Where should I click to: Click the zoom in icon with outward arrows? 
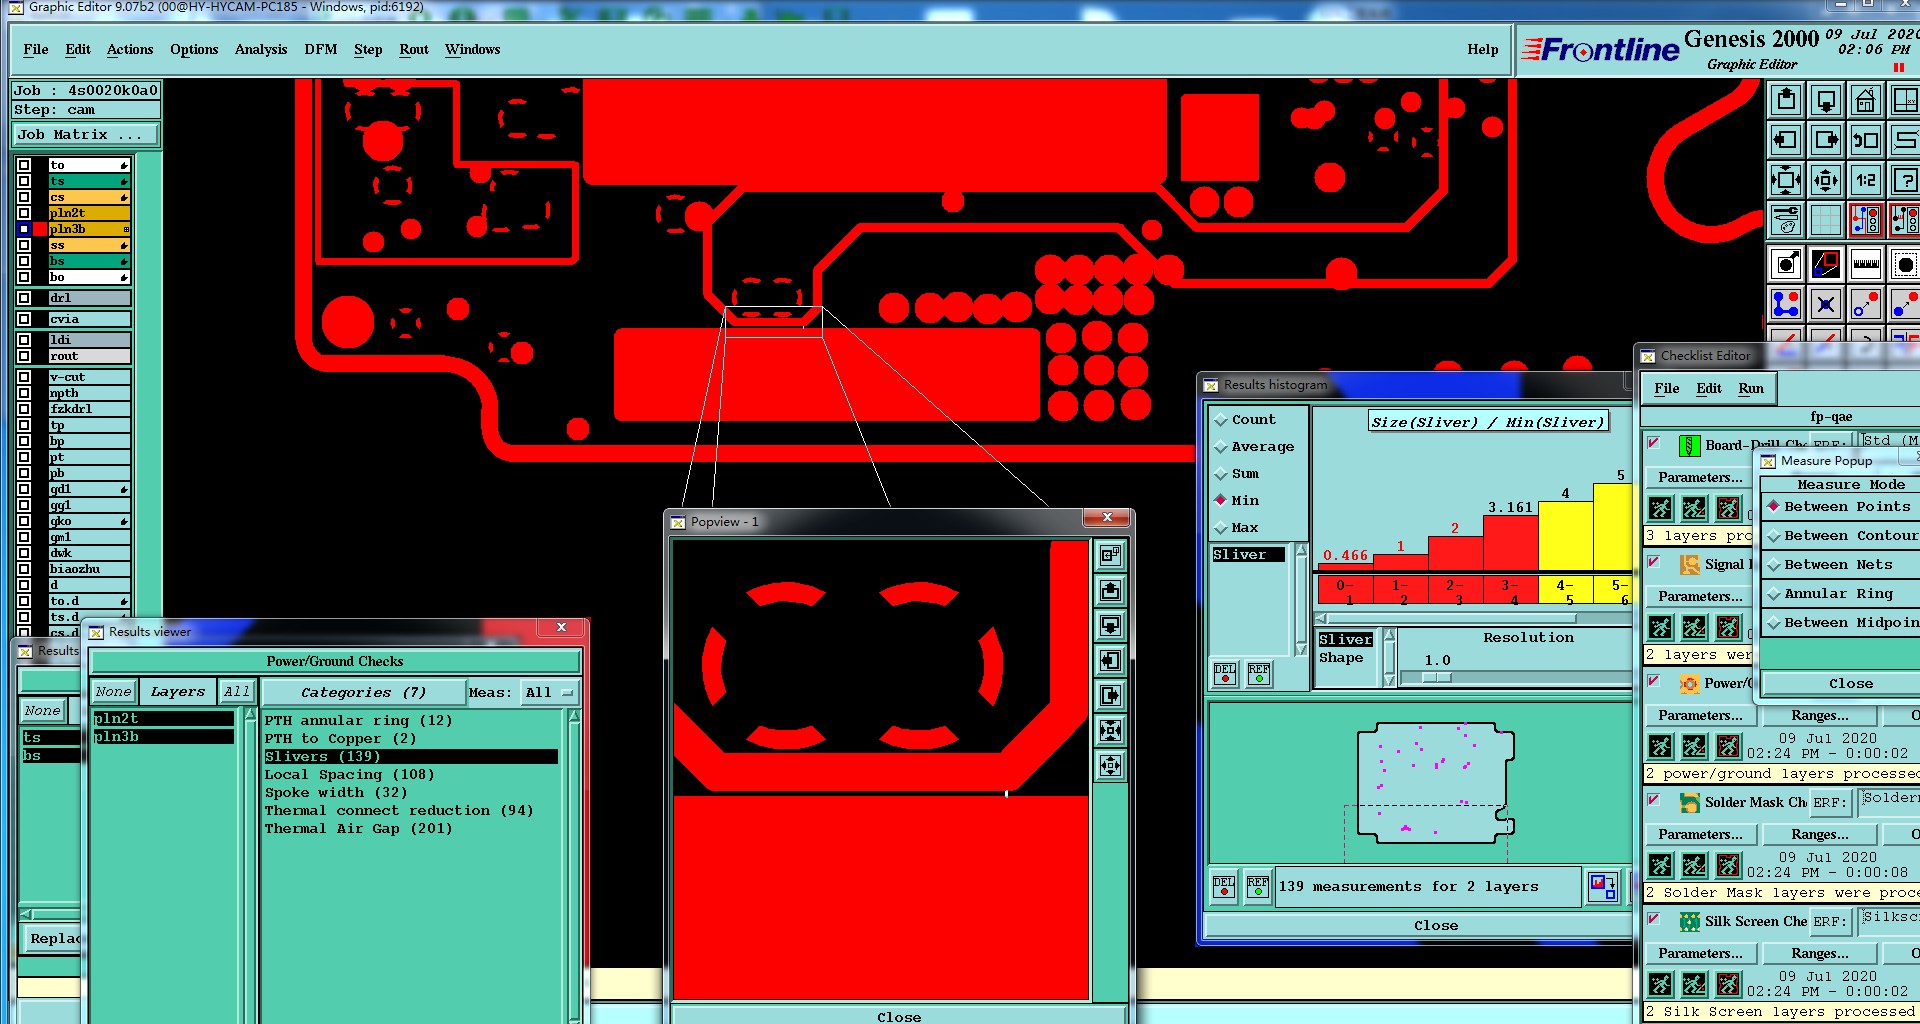[1786, 180]
